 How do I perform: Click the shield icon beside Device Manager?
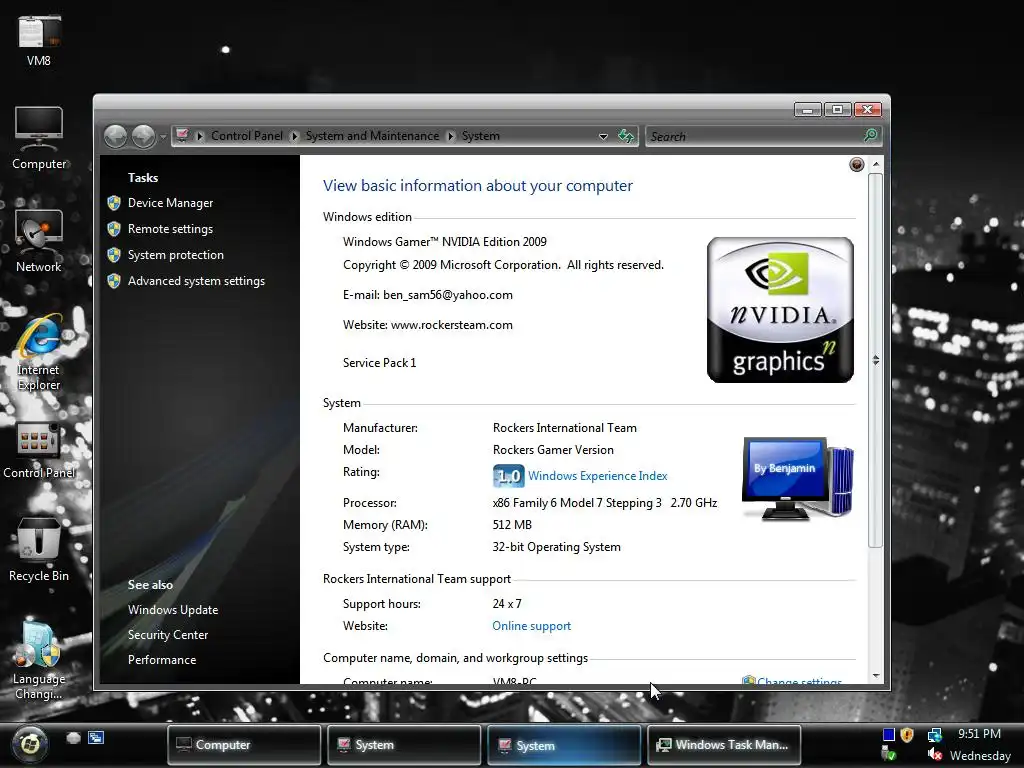coord(114,203)
